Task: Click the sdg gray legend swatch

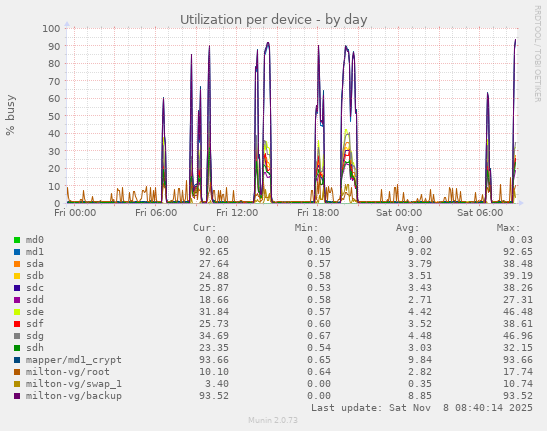Action: coord(17,336)
